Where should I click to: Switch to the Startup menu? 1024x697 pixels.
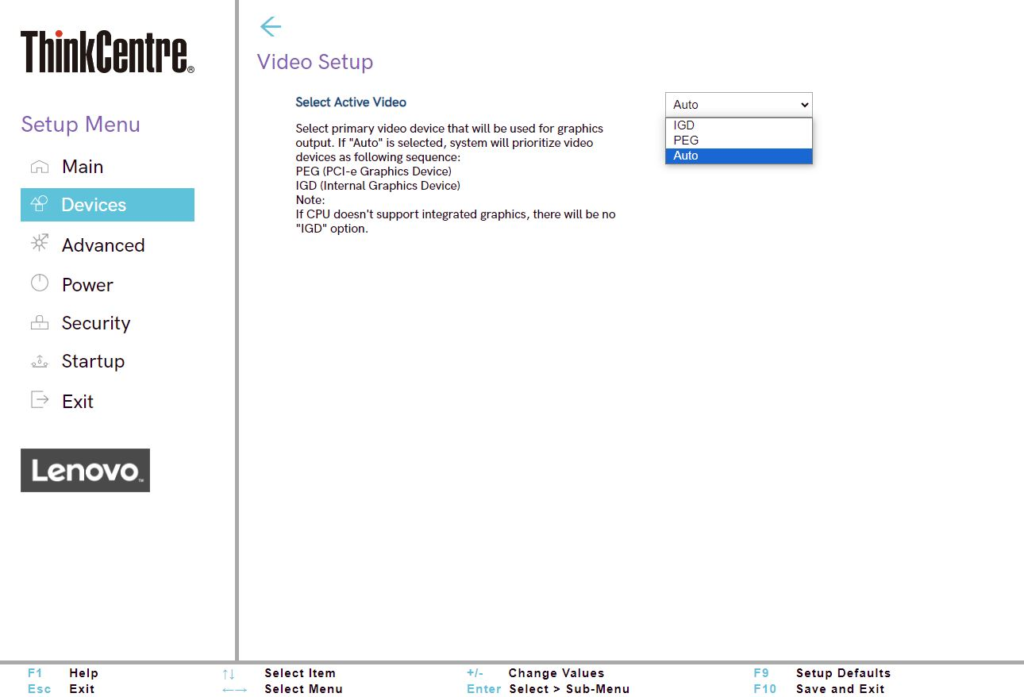coord(93,361)
